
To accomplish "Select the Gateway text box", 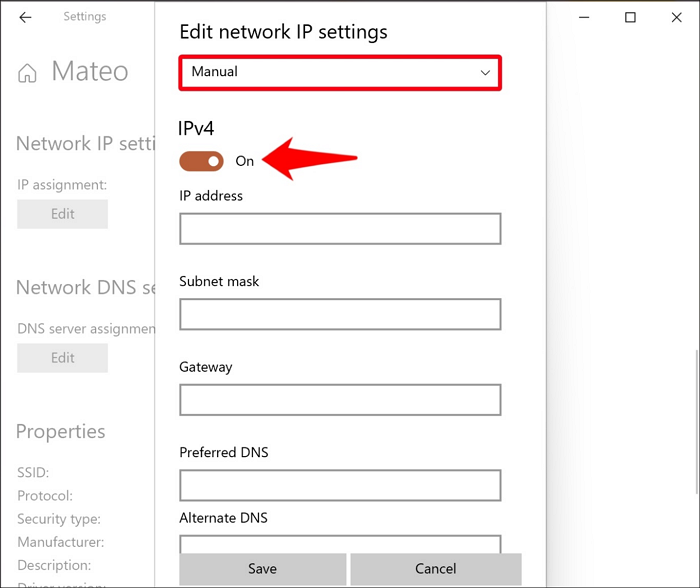I will coord(339,400).
